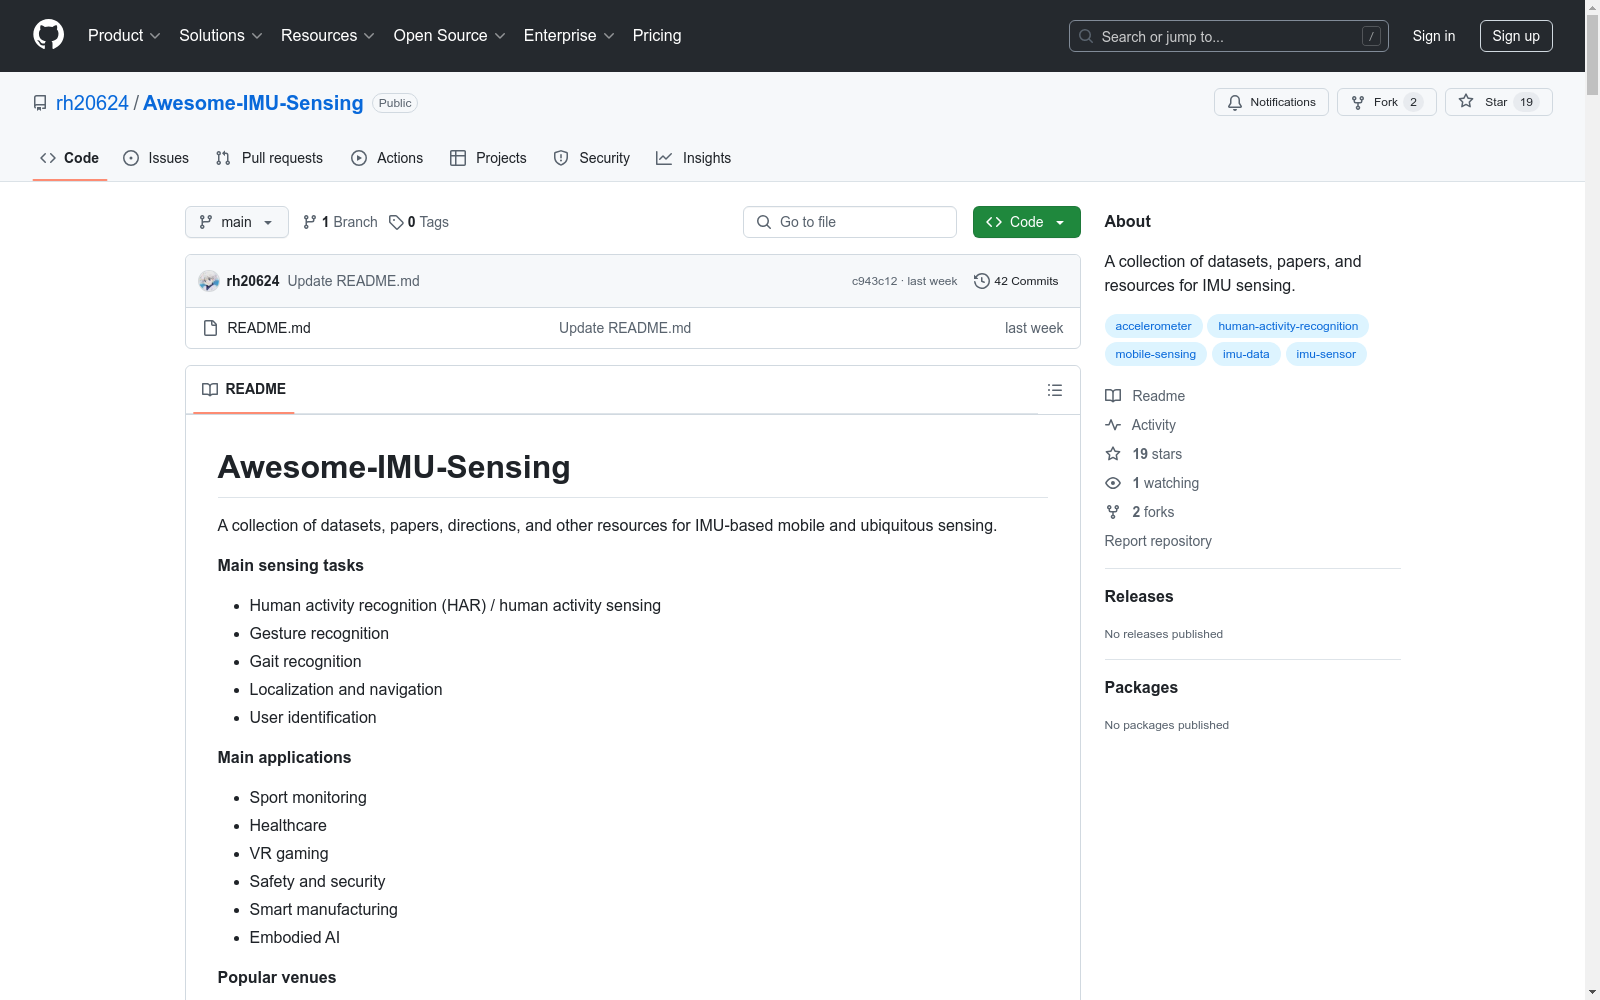
Task: Click the notifications bell icon
Action: [x=1235, y=102]
